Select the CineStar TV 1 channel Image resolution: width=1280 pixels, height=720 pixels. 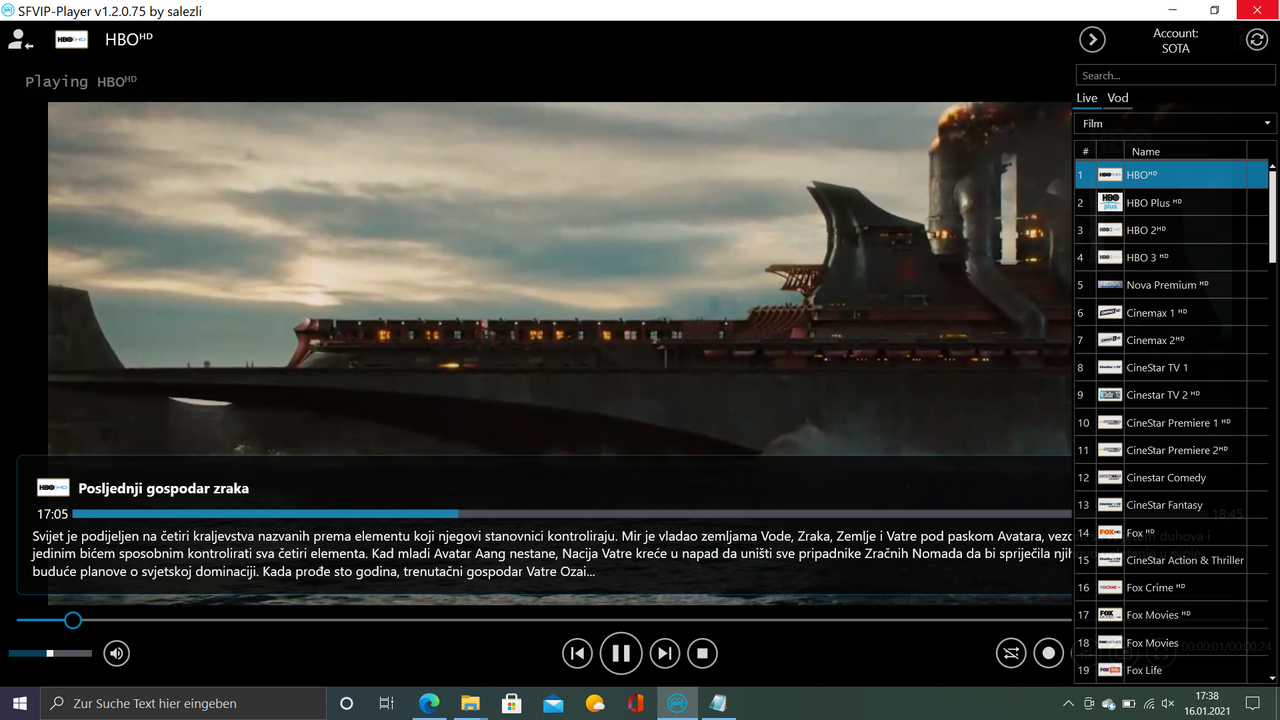tap(1171, 368)
